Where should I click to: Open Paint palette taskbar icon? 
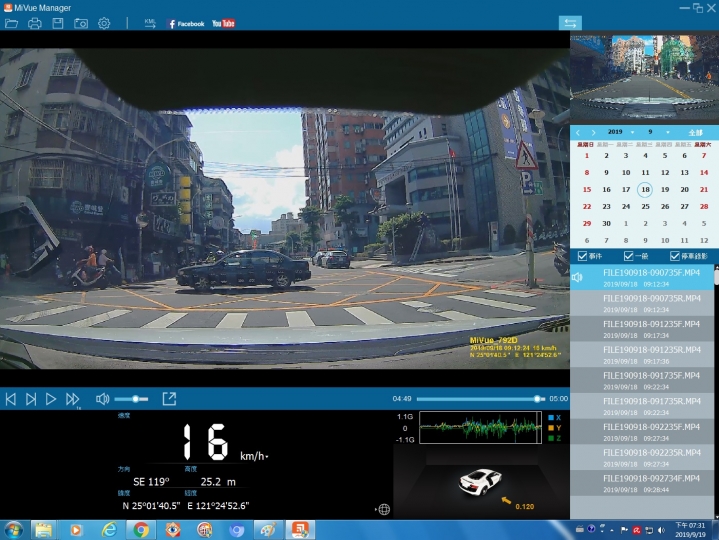(x=268, y=530)
